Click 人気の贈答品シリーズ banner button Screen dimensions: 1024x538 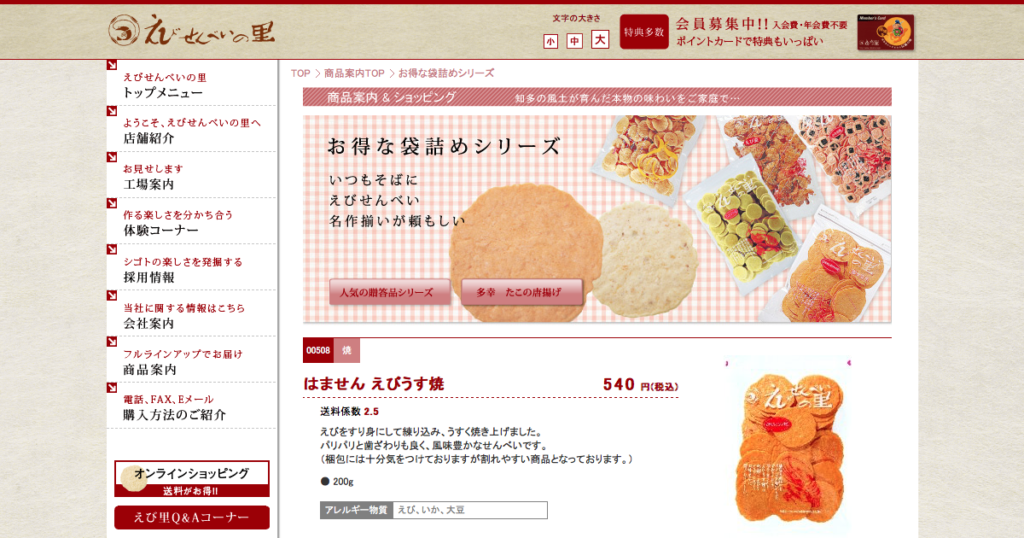click(x=390, y=293)
